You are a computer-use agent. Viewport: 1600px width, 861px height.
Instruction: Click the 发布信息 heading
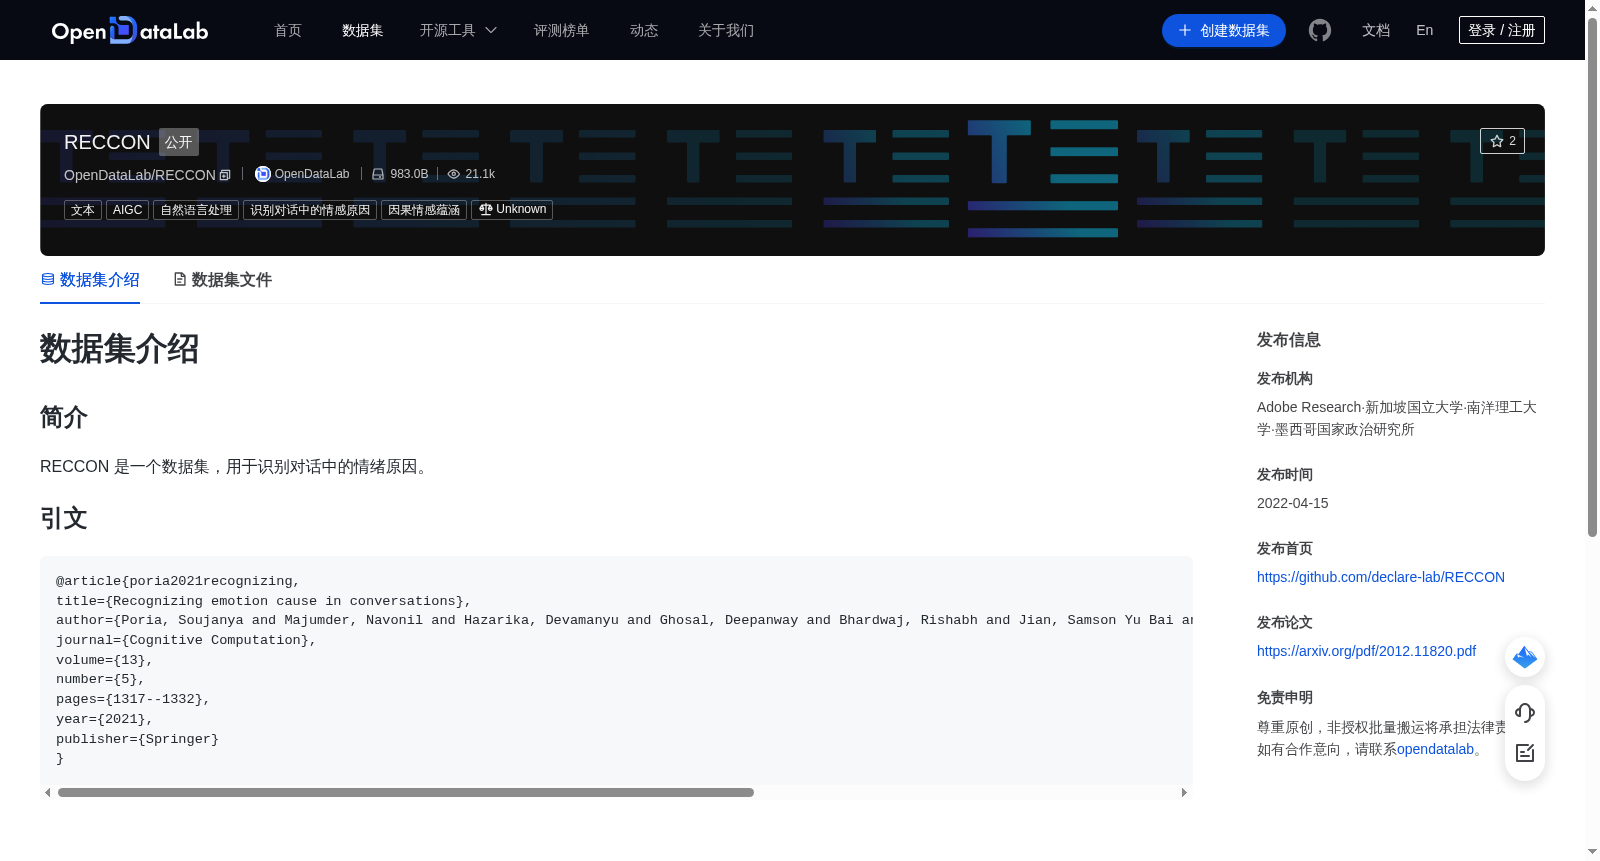pyautogui.click(x=1289, y=340)
